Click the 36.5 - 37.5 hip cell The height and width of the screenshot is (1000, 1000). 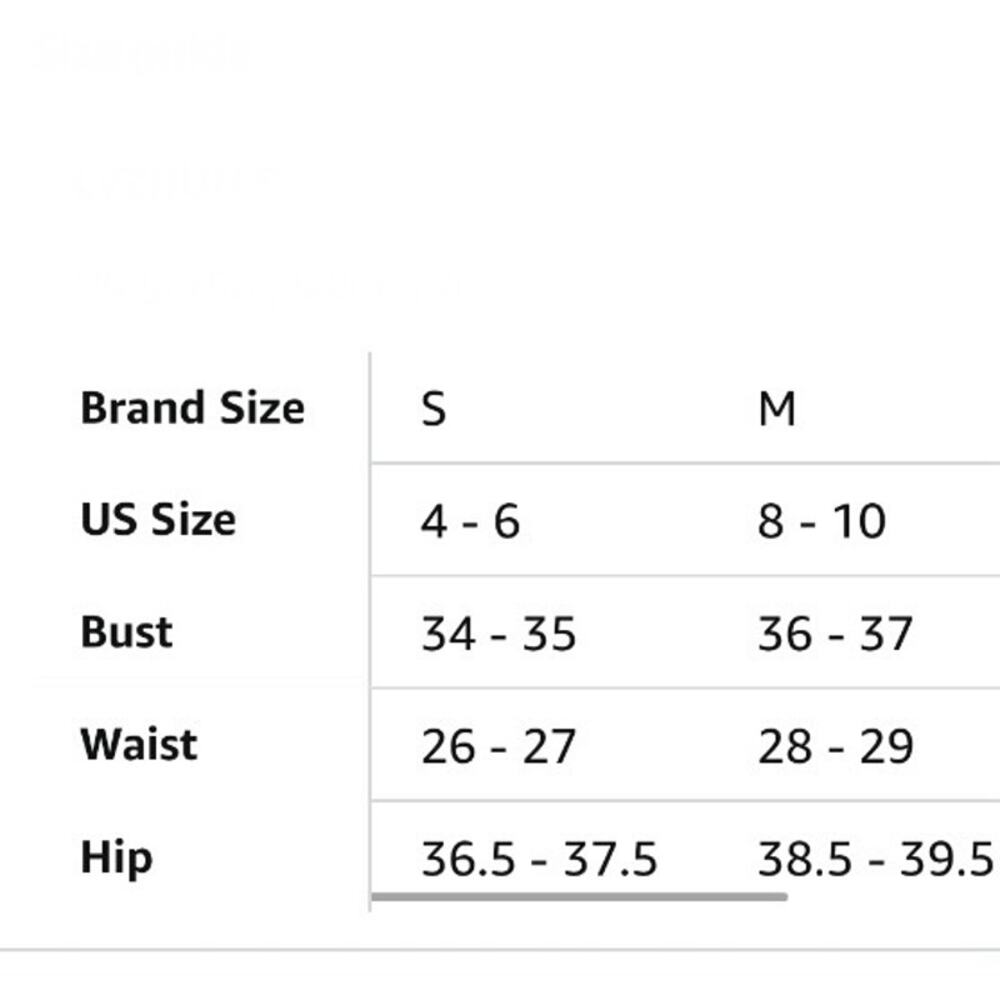(539, 858)
